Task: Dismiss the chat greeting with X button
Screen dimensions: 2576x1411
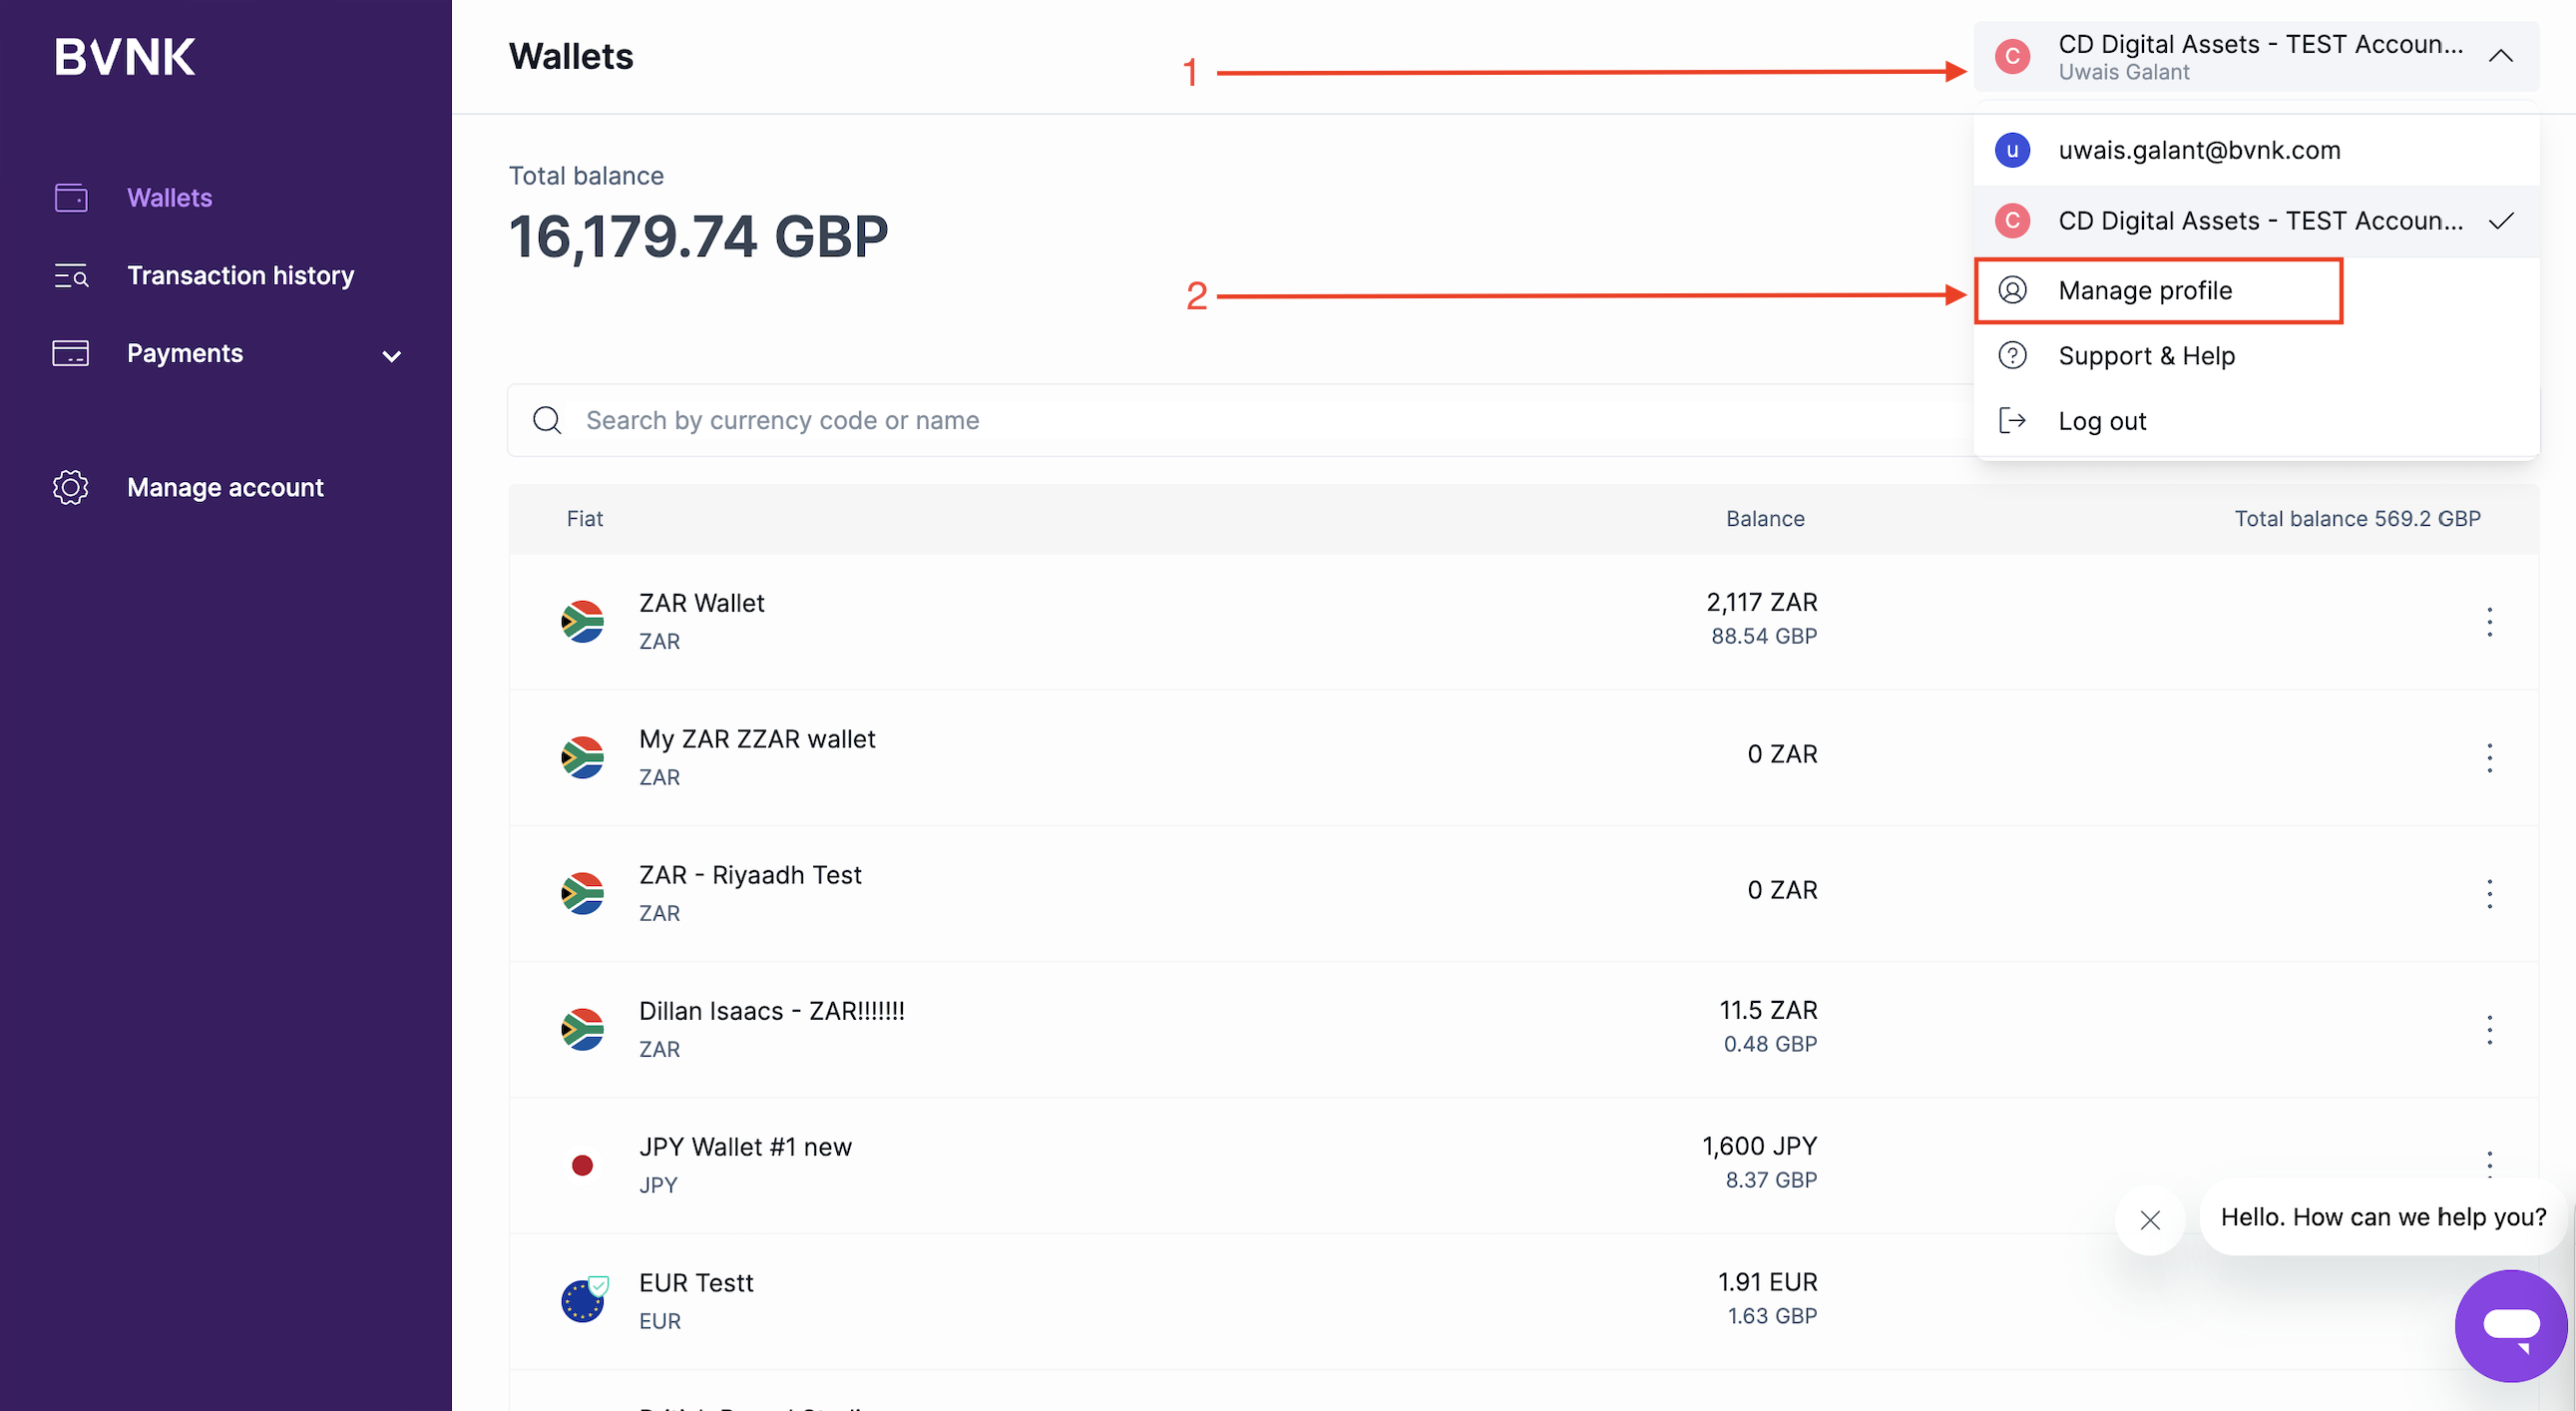Action: point(2150,1220)
